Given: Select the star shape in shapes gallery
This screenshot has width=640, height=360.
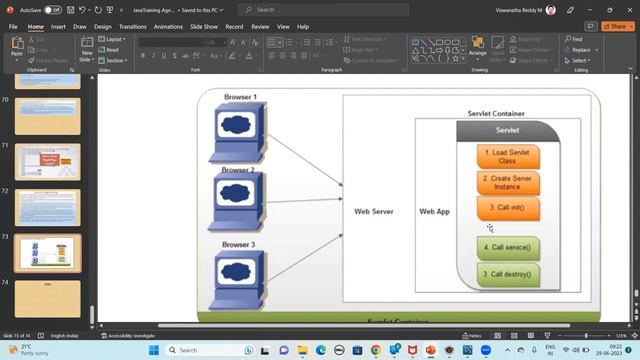Looking at the screenshot, I should [x=456, y=59].
